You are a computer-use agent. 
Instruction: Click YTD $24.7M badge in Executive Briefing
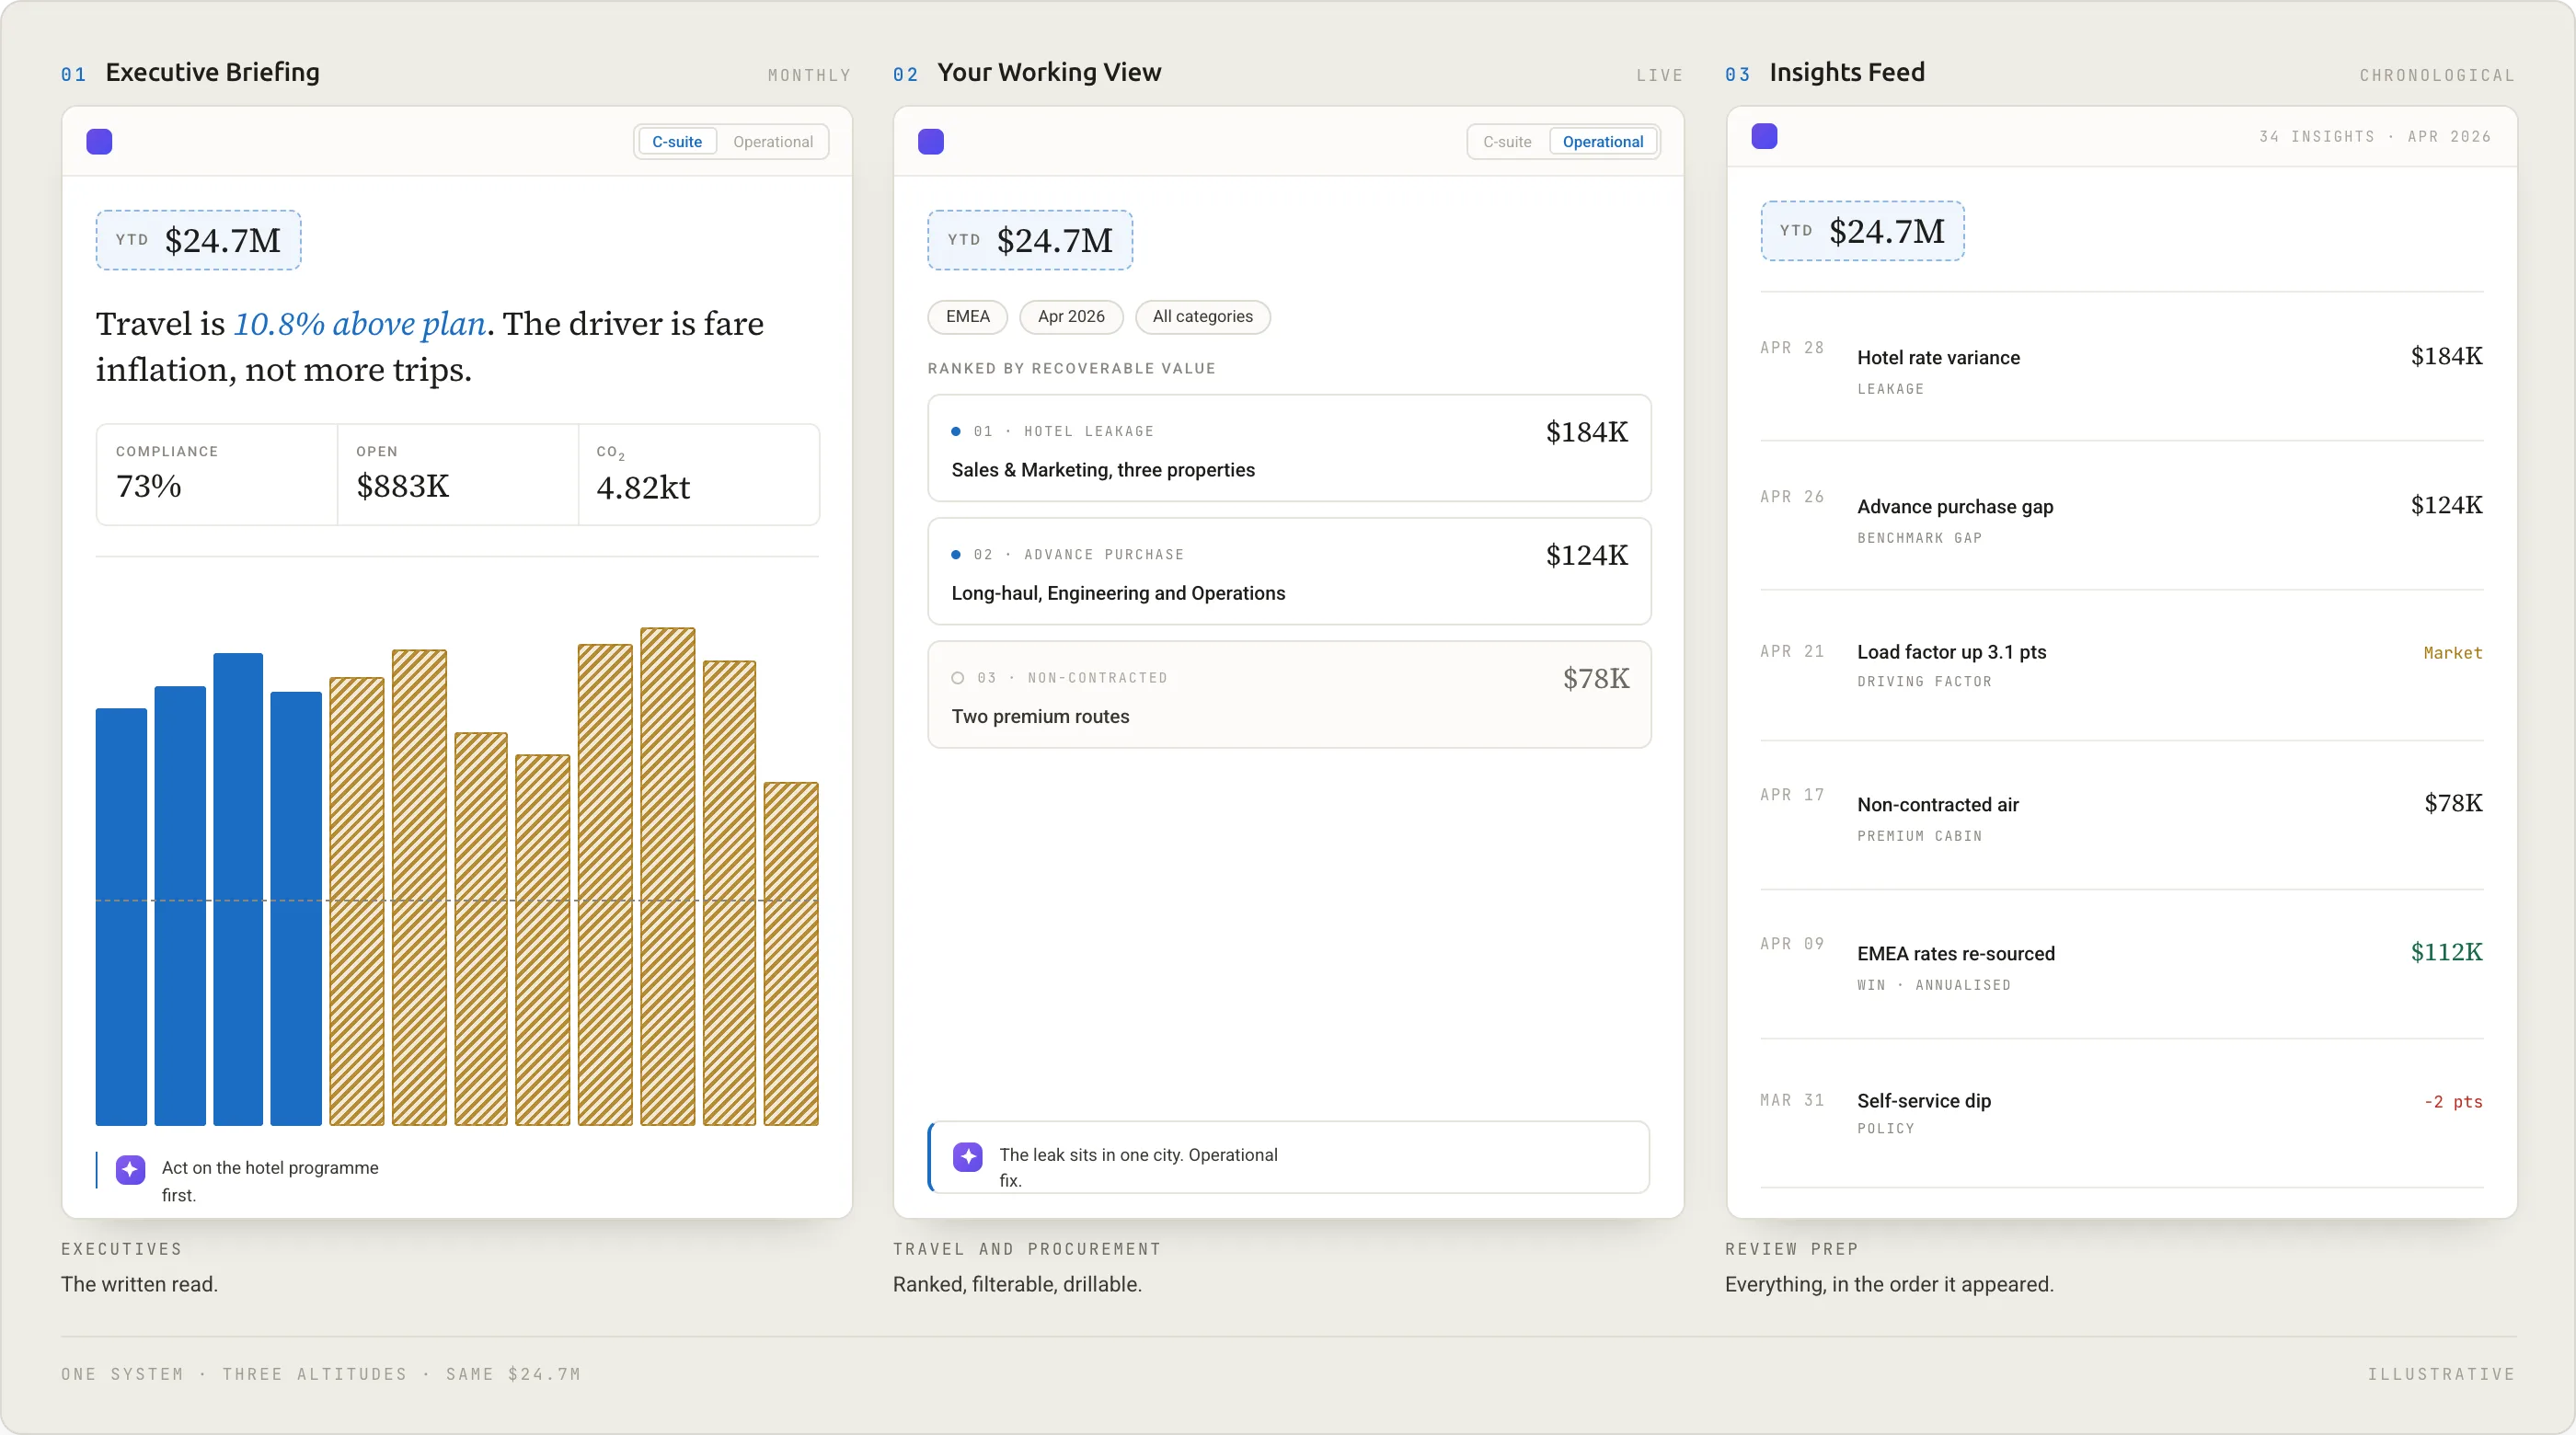point(198,241)
